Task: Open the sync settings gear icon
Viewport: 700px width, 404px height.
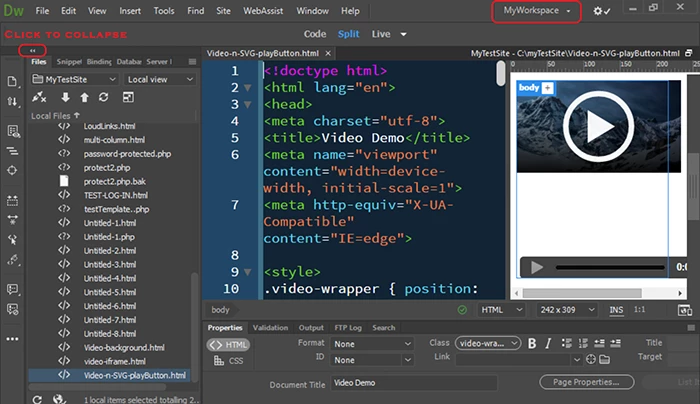Action: [x=601, y=11]
